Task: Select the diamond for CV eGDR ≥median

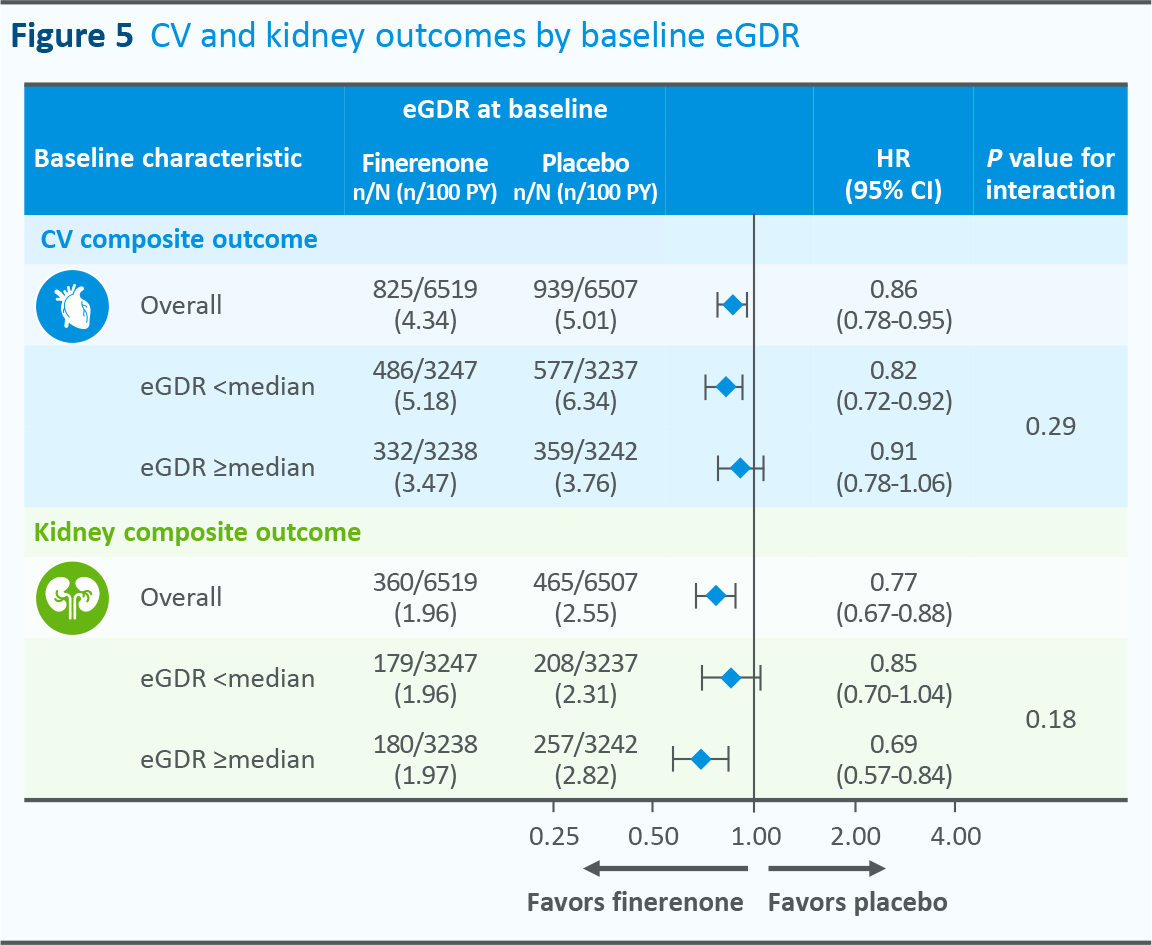Action: tap(740, 467)
